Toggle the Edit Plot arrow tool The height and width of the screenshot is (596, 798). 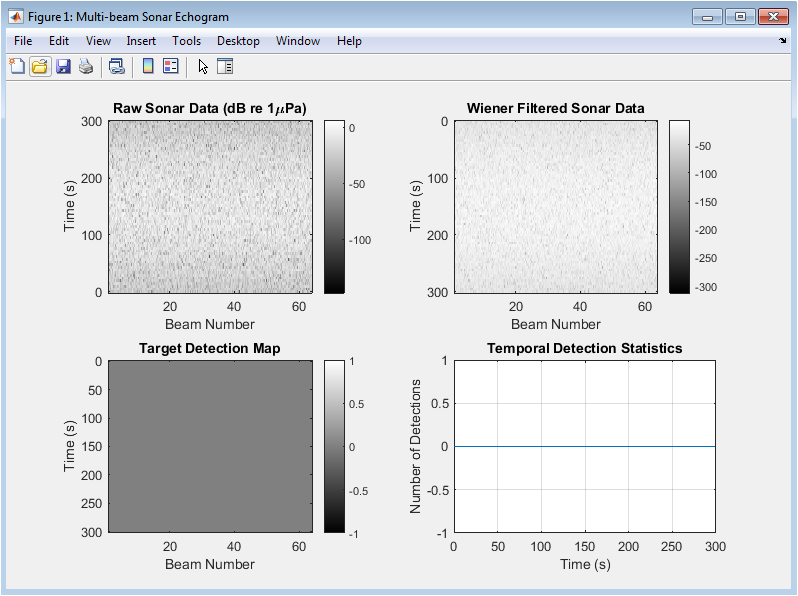coord(203,67)
